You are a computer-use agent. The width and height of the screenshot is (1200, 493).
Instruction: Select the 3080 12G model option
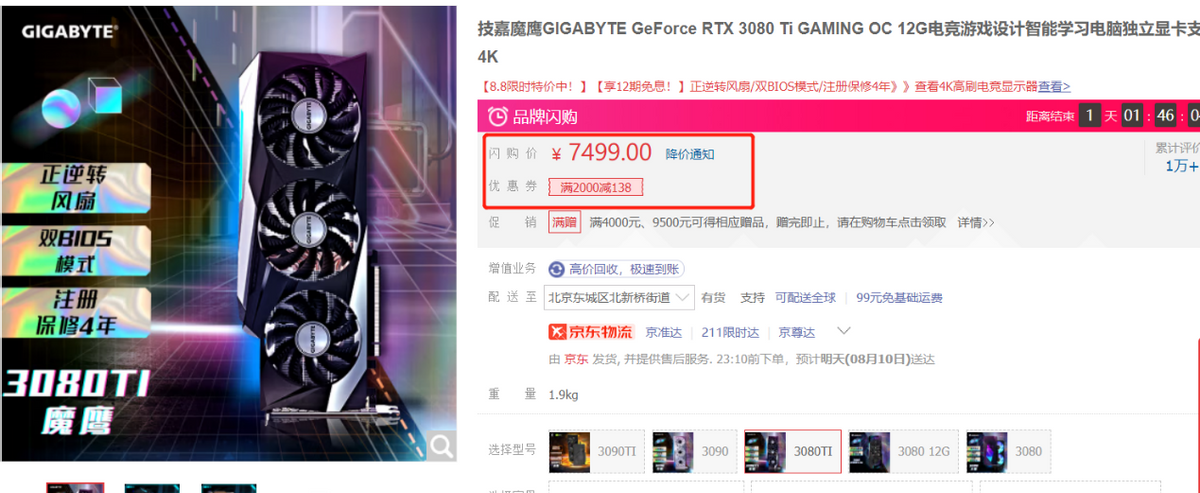[x=903, y=451]
